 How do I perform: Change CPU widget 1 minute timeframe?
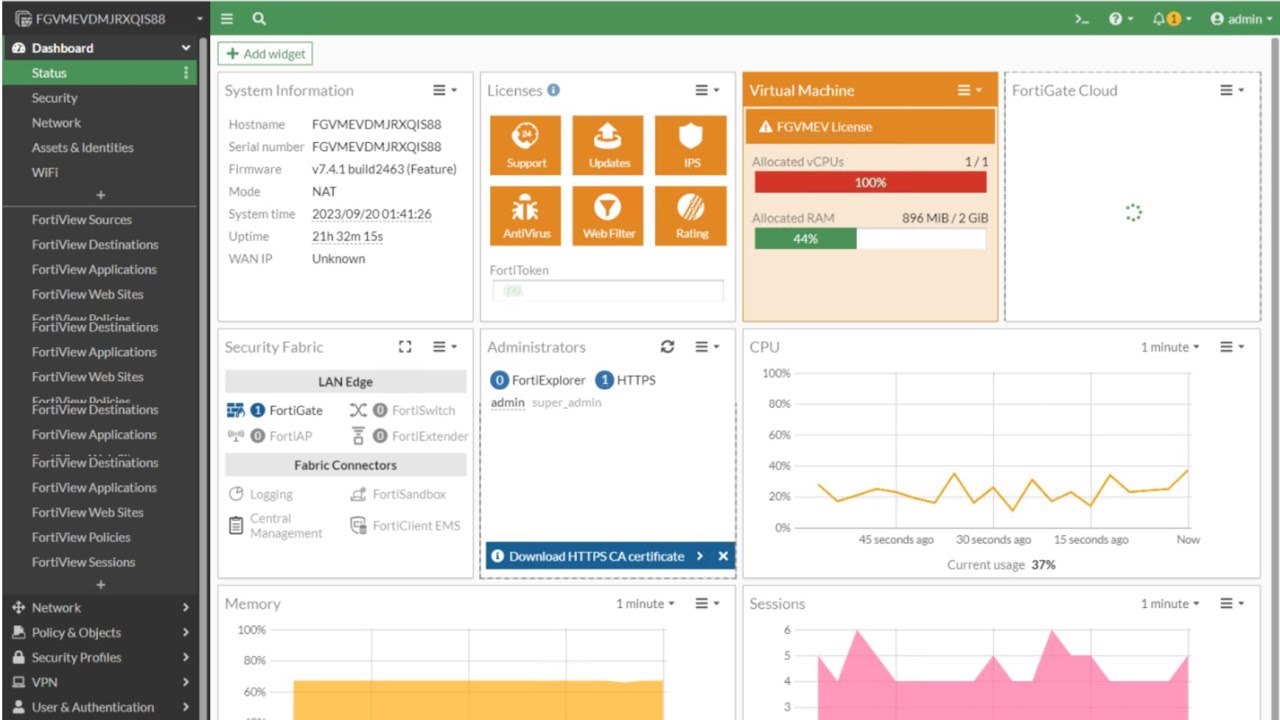[1170, 347]
